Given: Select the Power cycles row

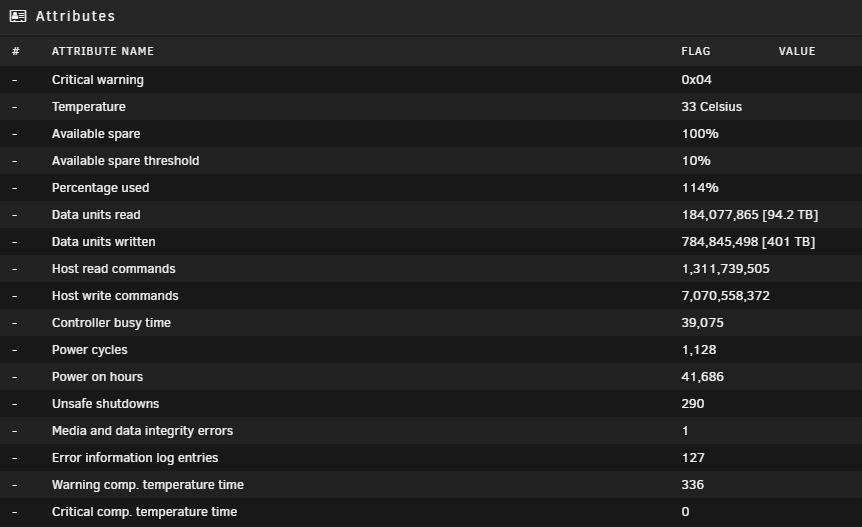Looking at the screenshot, I should (431, 350).
